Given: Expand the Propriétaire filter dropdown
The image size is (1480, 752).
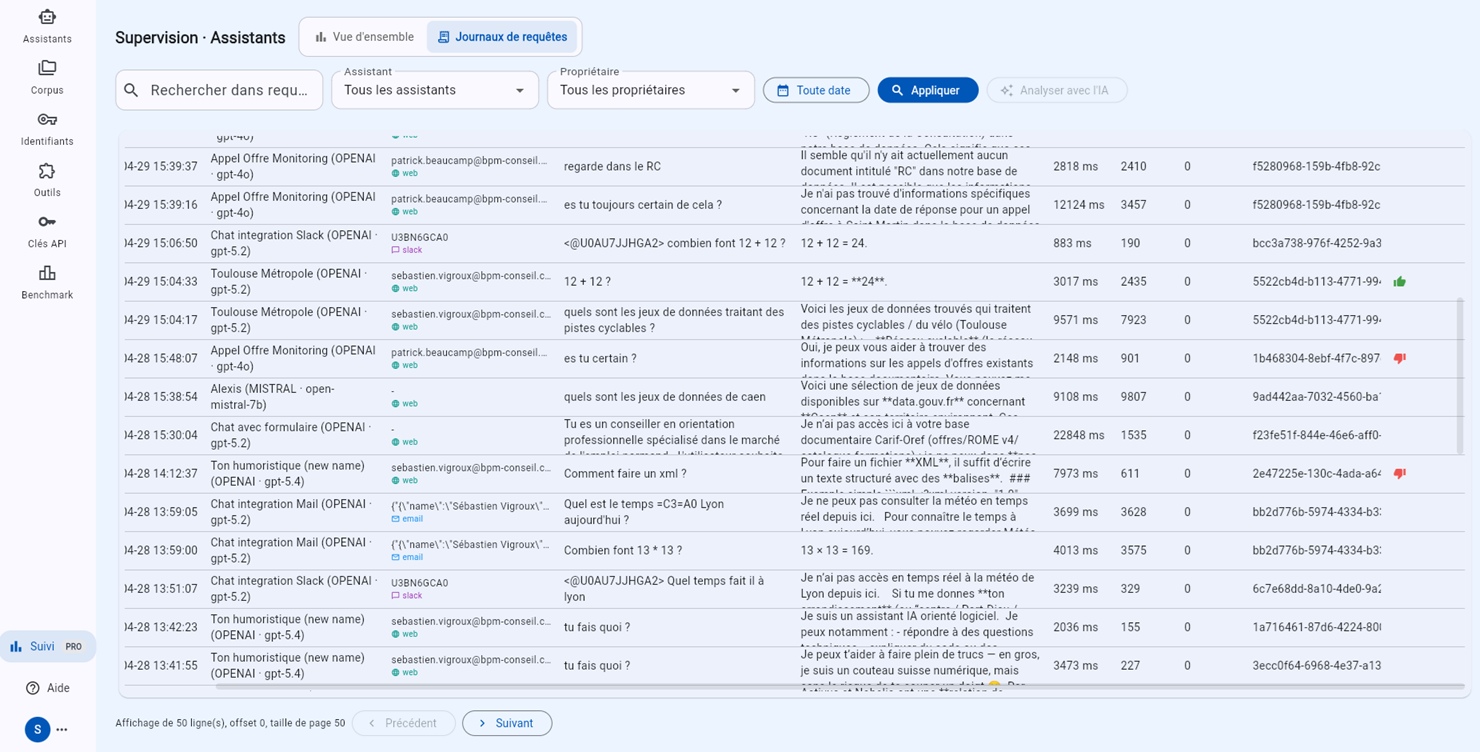Looking at the screenshot, I should tap(651, 90).
